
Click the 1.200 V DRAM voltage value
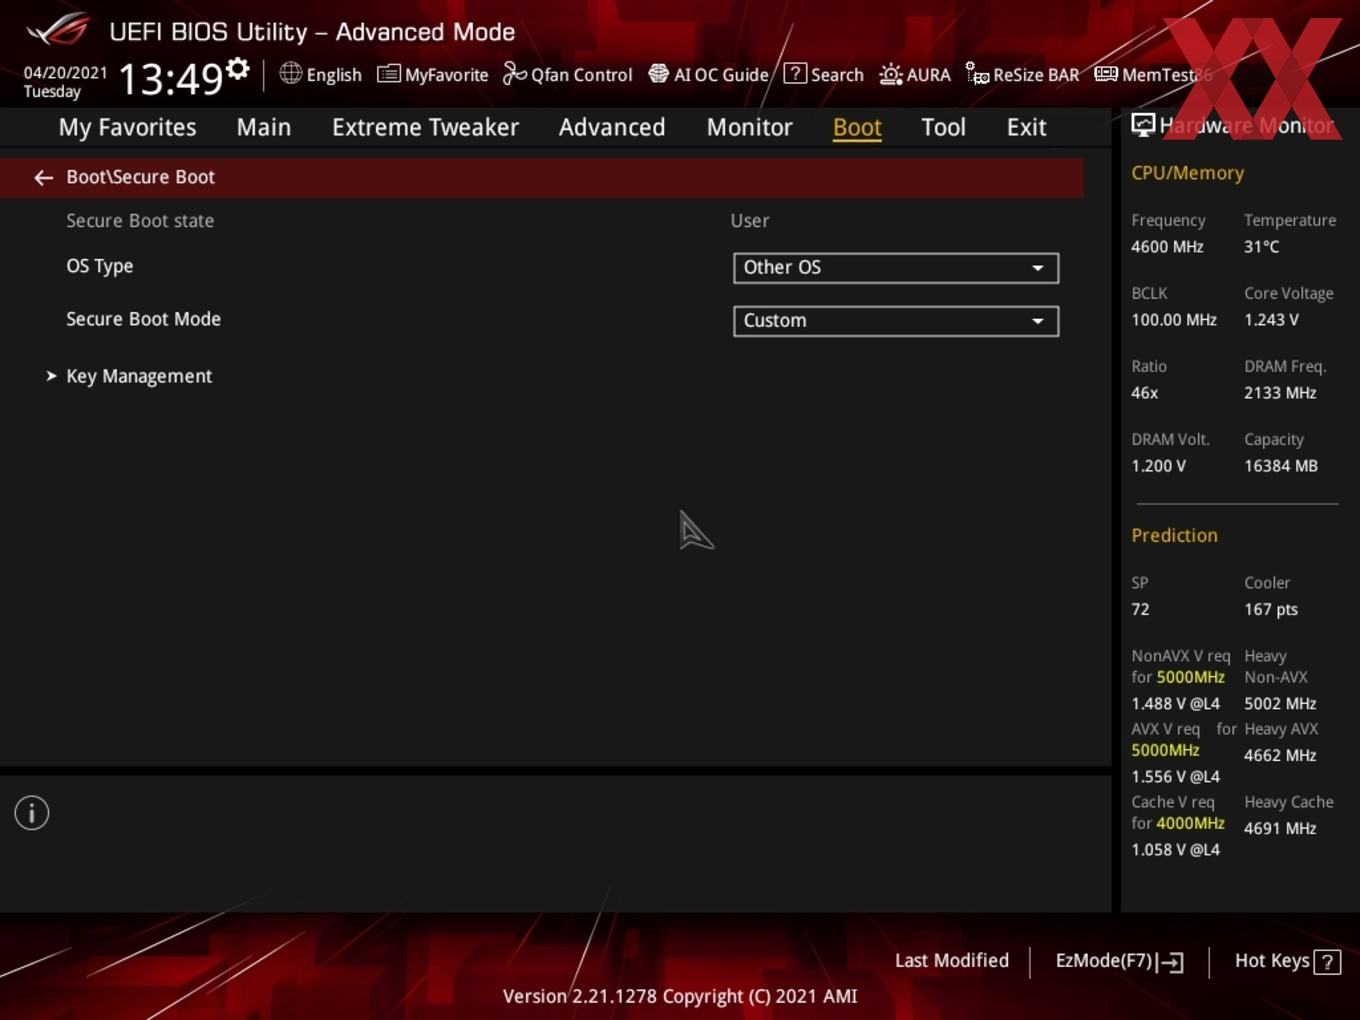click(x=1159, y=466)
